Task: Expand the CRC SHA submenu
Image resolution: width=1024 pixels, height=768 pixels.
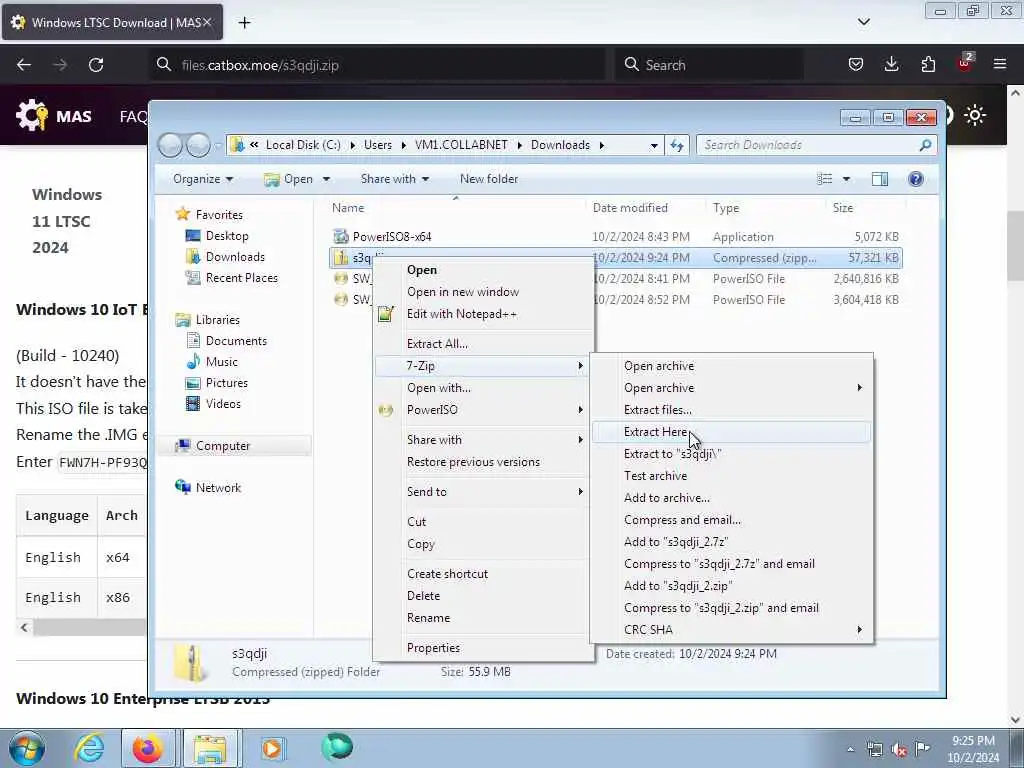Action: point(731,630)
